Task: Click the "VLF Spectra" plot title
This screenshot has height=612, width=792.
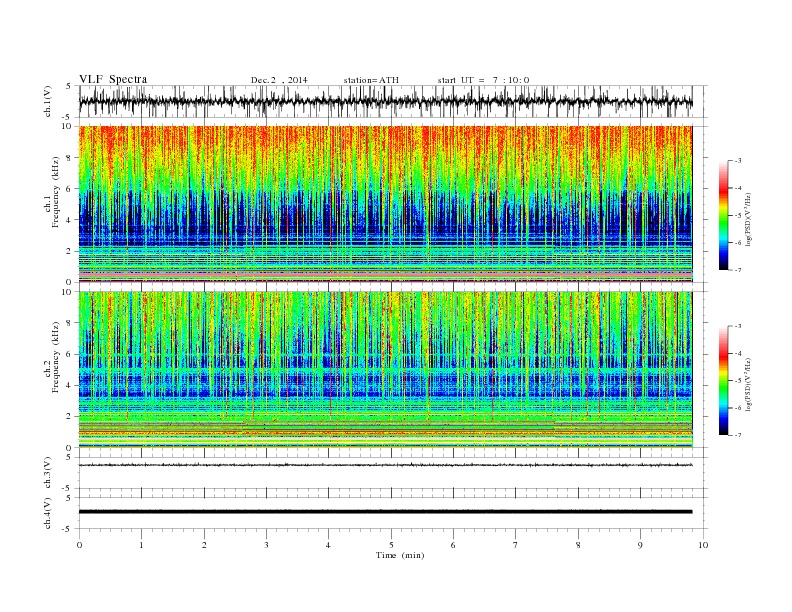Action: point(113,79)
